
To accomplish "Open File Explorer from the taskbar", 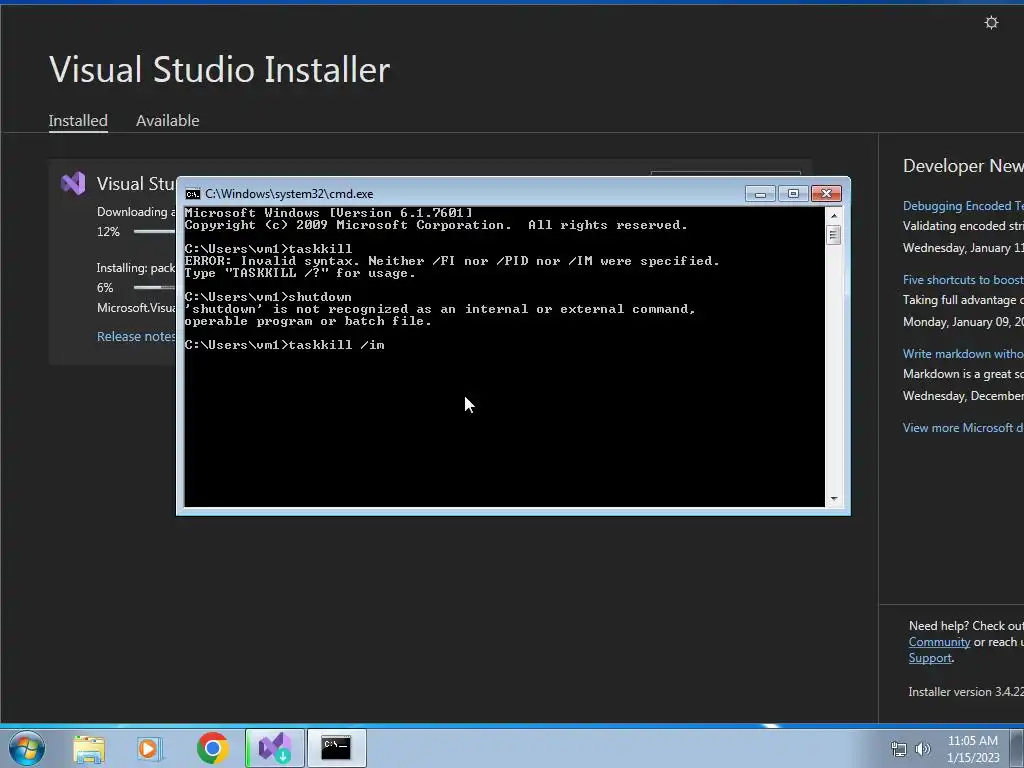I will tap(89, 748).
